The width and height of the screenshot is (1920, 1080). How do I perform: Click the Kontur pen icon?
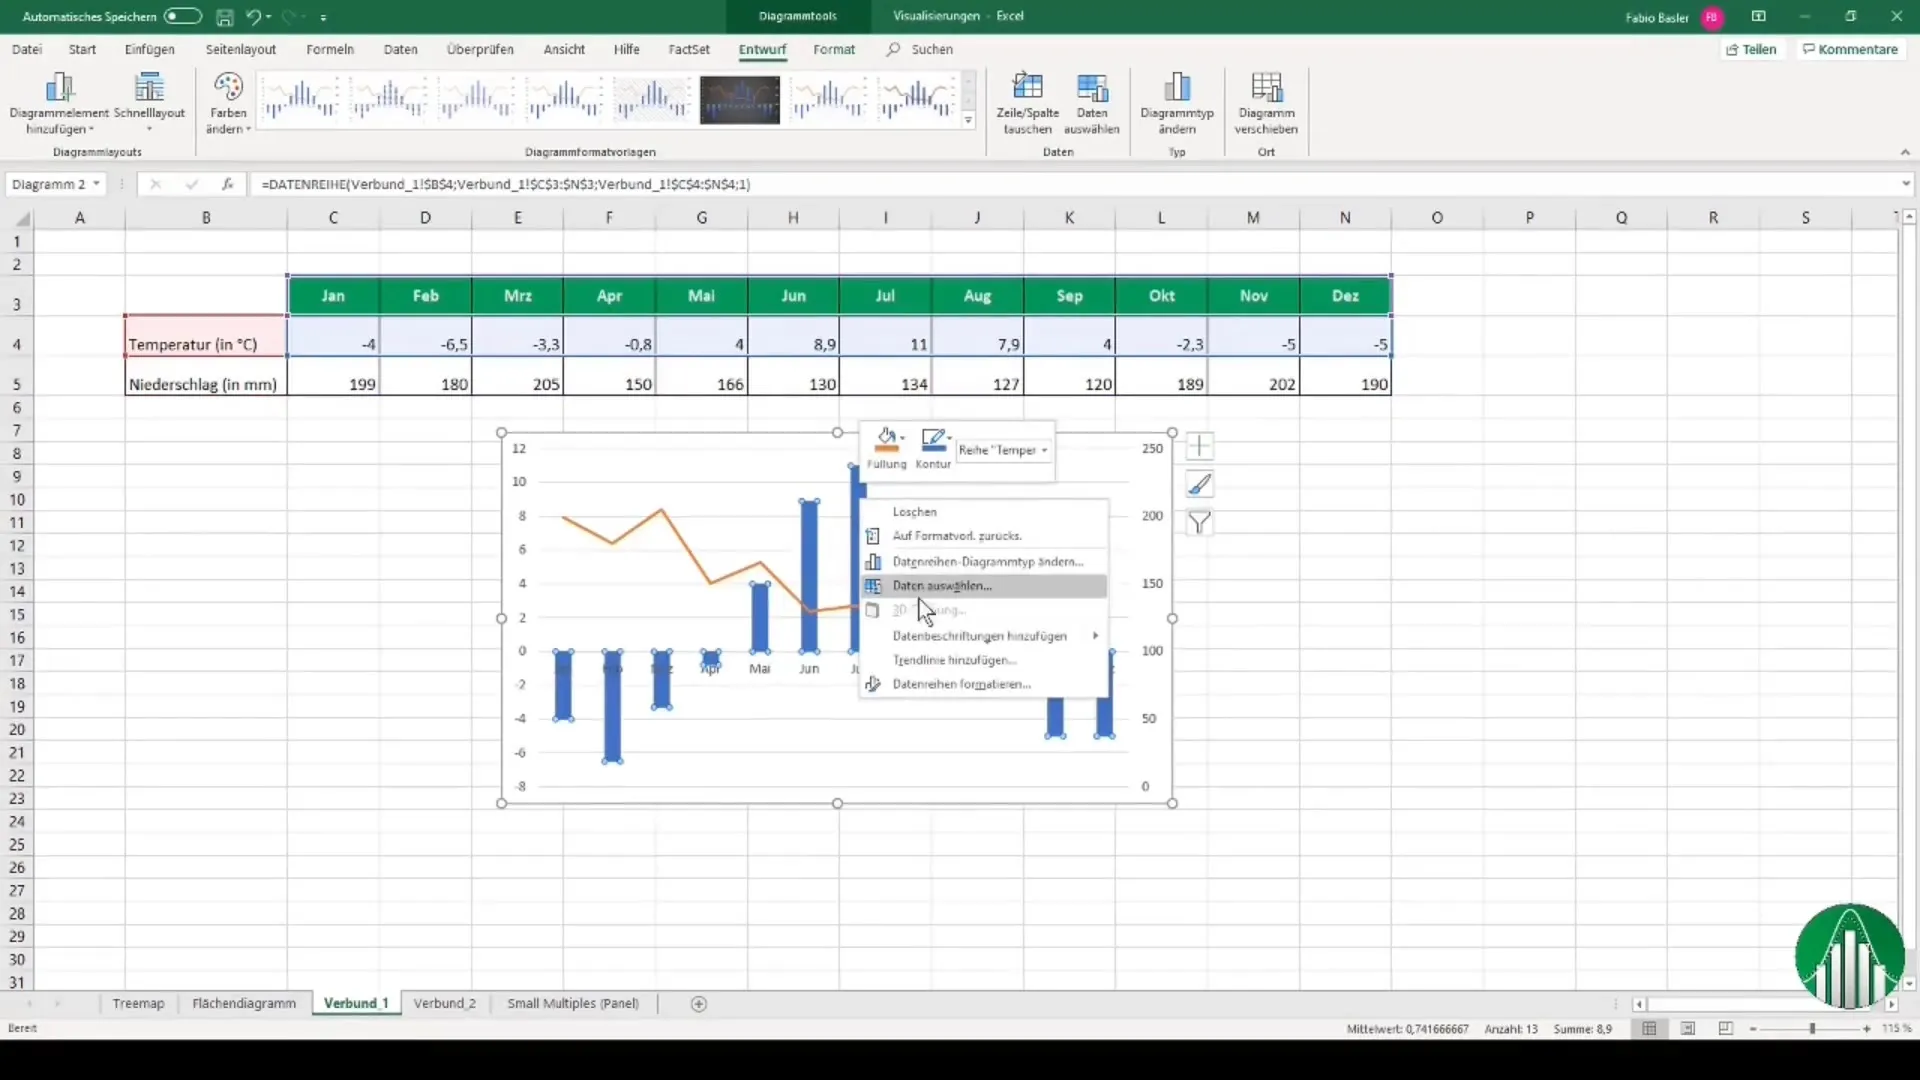coord(933,440)
